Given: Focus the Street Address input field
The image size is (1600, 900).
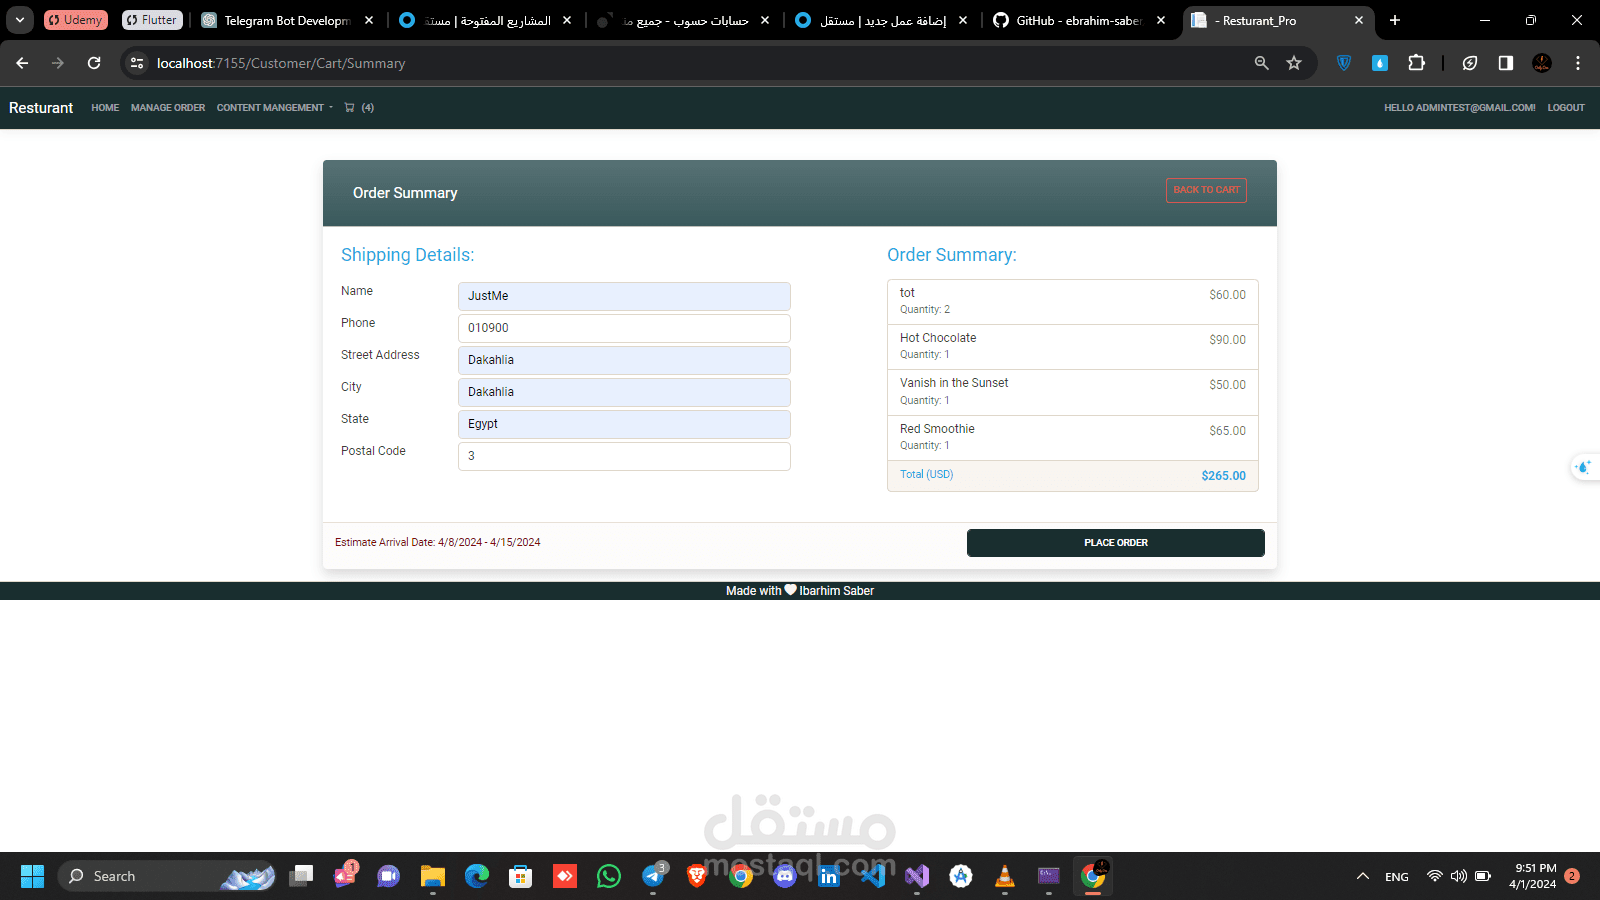Looking at the screenshot, I should 624,360.
